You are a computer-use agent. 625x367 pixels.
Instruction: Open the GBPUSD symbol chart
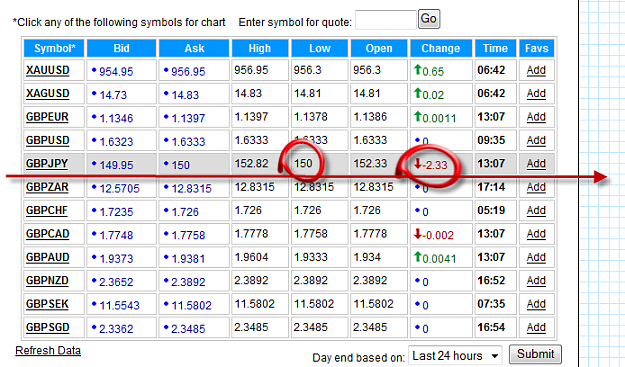click(x=47, y=141)
